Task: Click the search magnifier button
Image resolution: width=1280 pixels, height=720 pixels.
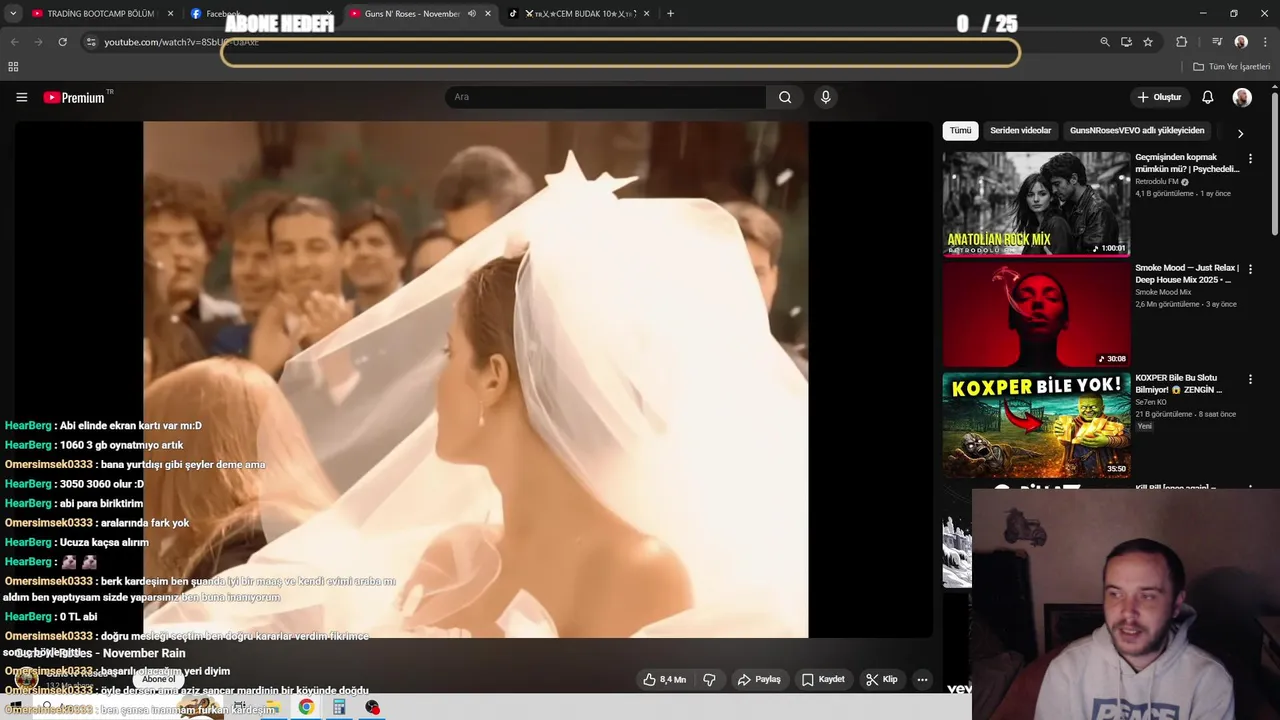Action: coord(785,97)
